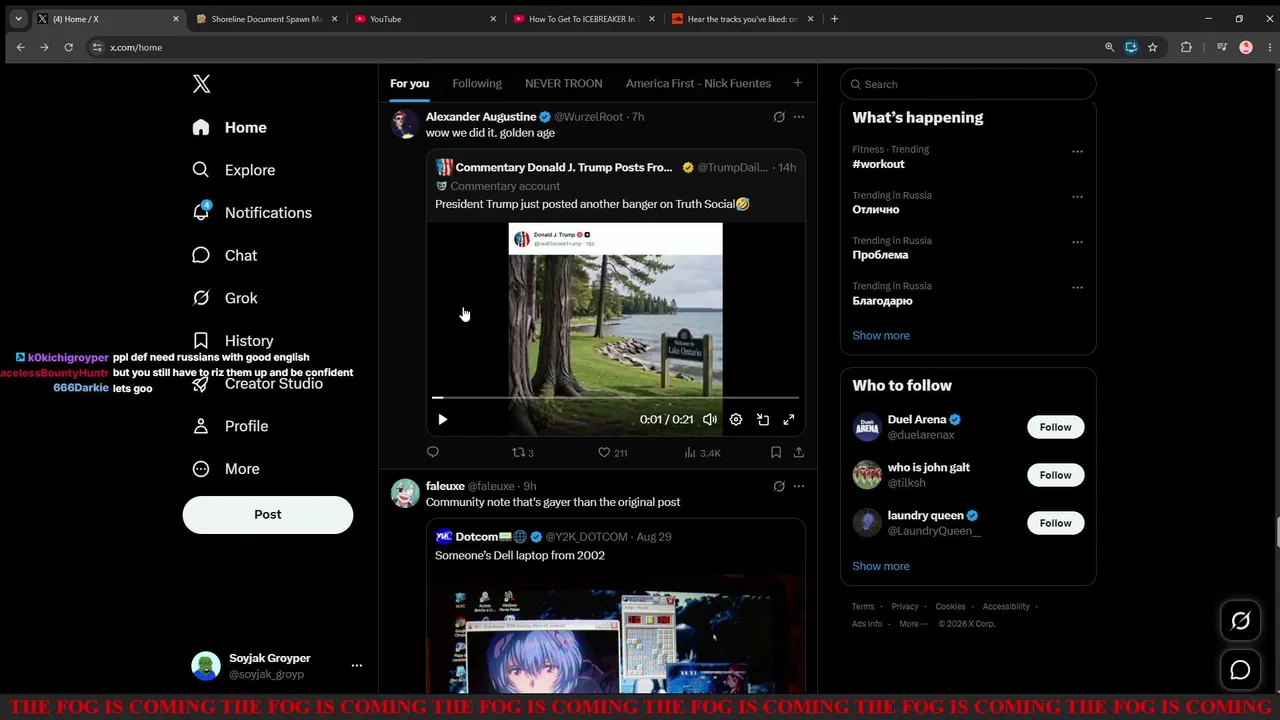Open Soyjak Groyper account options menu
Screen dimensions: 1280x720
tap(357, 666)
